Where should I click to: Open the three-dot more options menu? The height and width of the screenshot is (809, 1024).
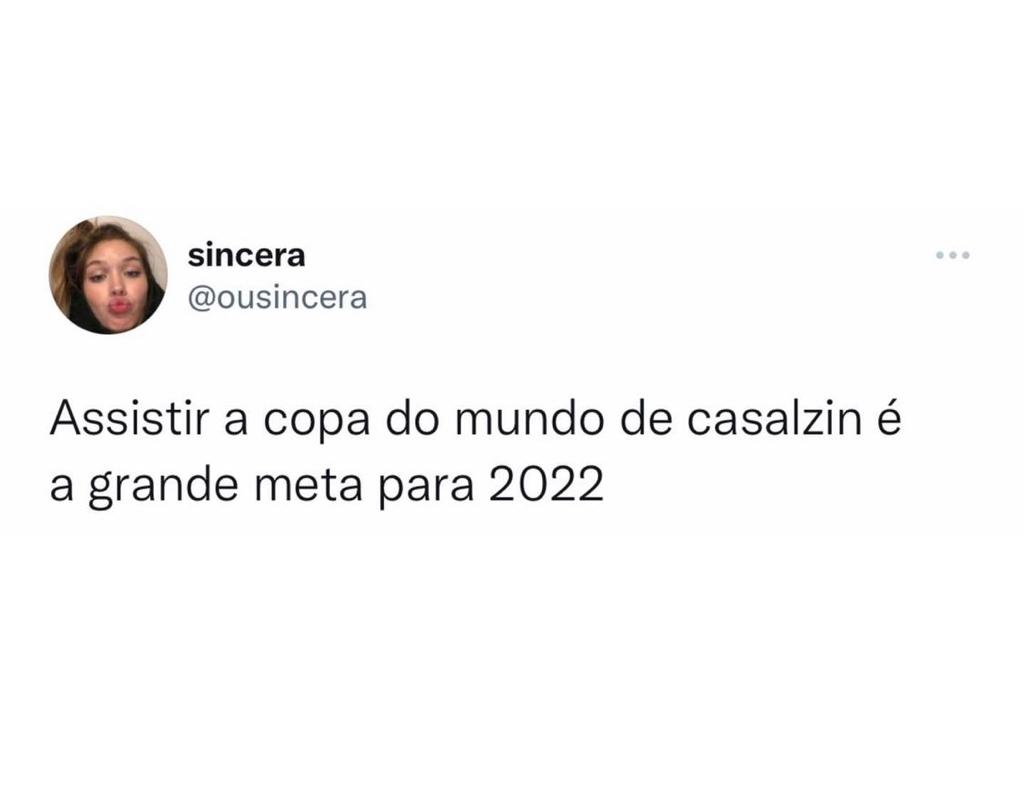pyautogui.click(x=952, y=255)
